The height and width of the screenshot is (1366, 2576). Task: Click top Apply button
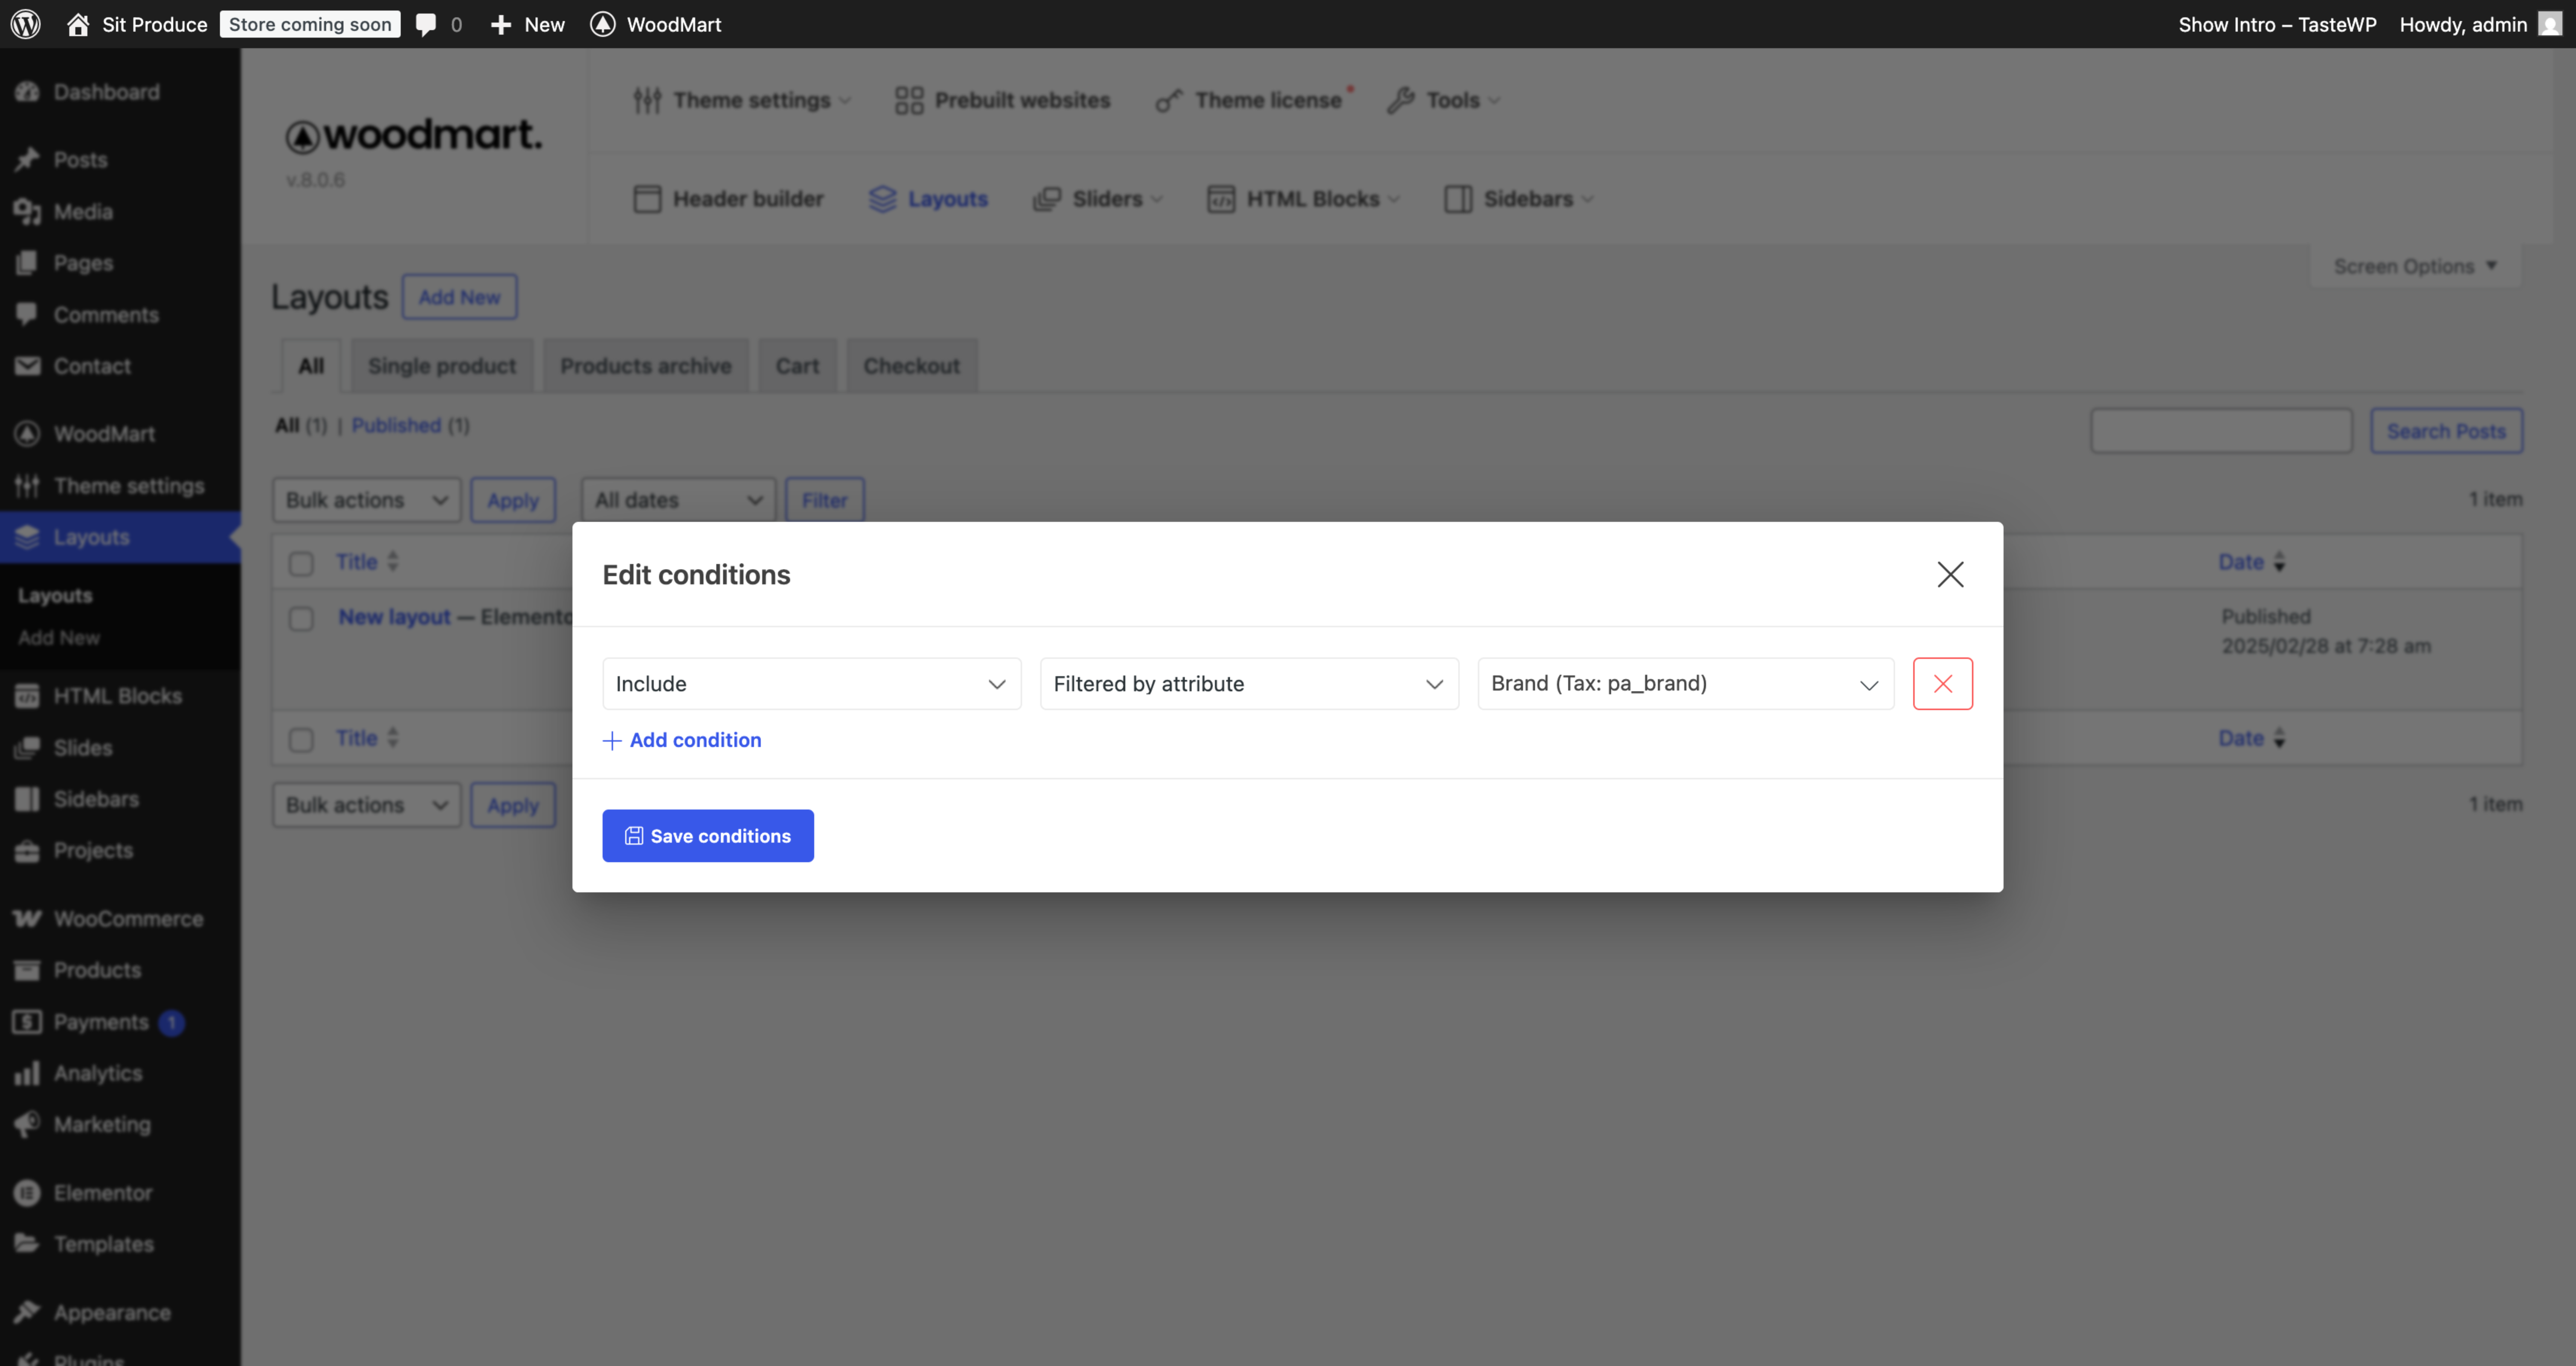click(513, 500)
